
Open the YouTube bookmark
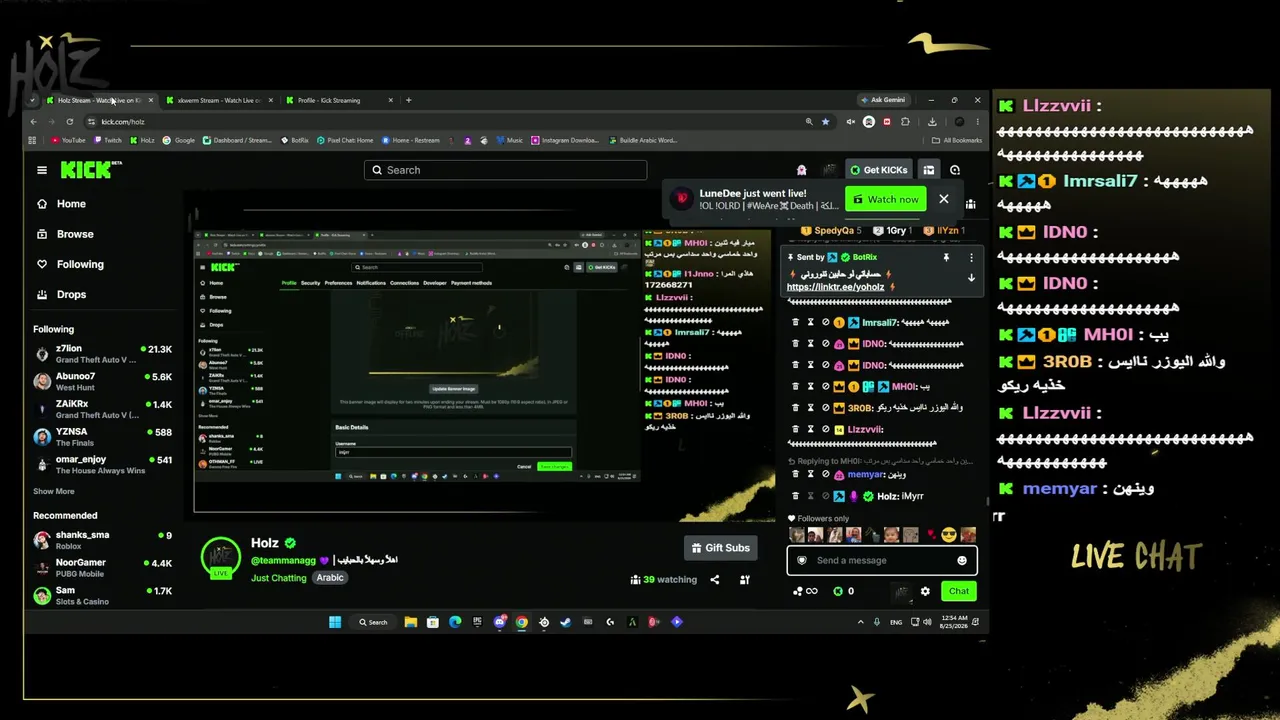click(x=68, y=140)
